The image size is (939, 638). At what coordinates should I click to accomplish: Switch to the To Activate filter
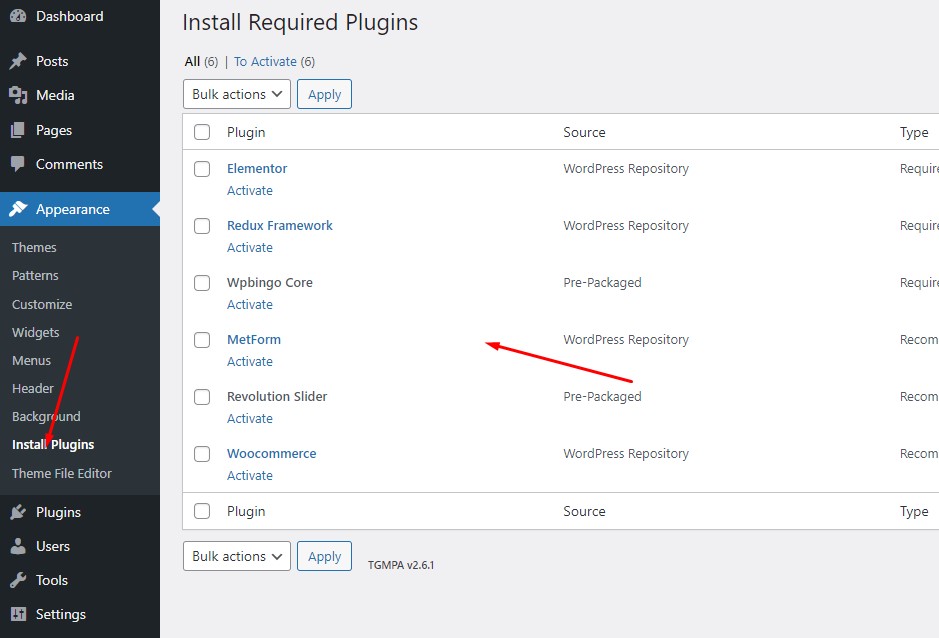tap(265, 62)
